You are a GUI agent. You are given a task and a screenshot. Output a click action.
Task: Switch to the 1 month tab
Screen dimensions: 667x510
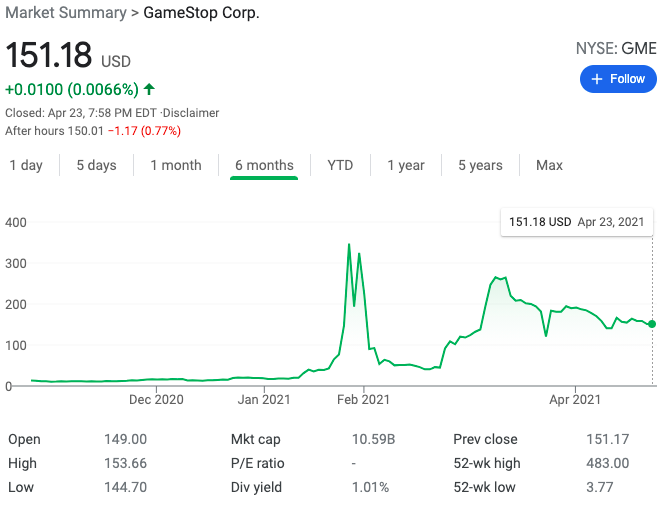(x=176, y=165)
